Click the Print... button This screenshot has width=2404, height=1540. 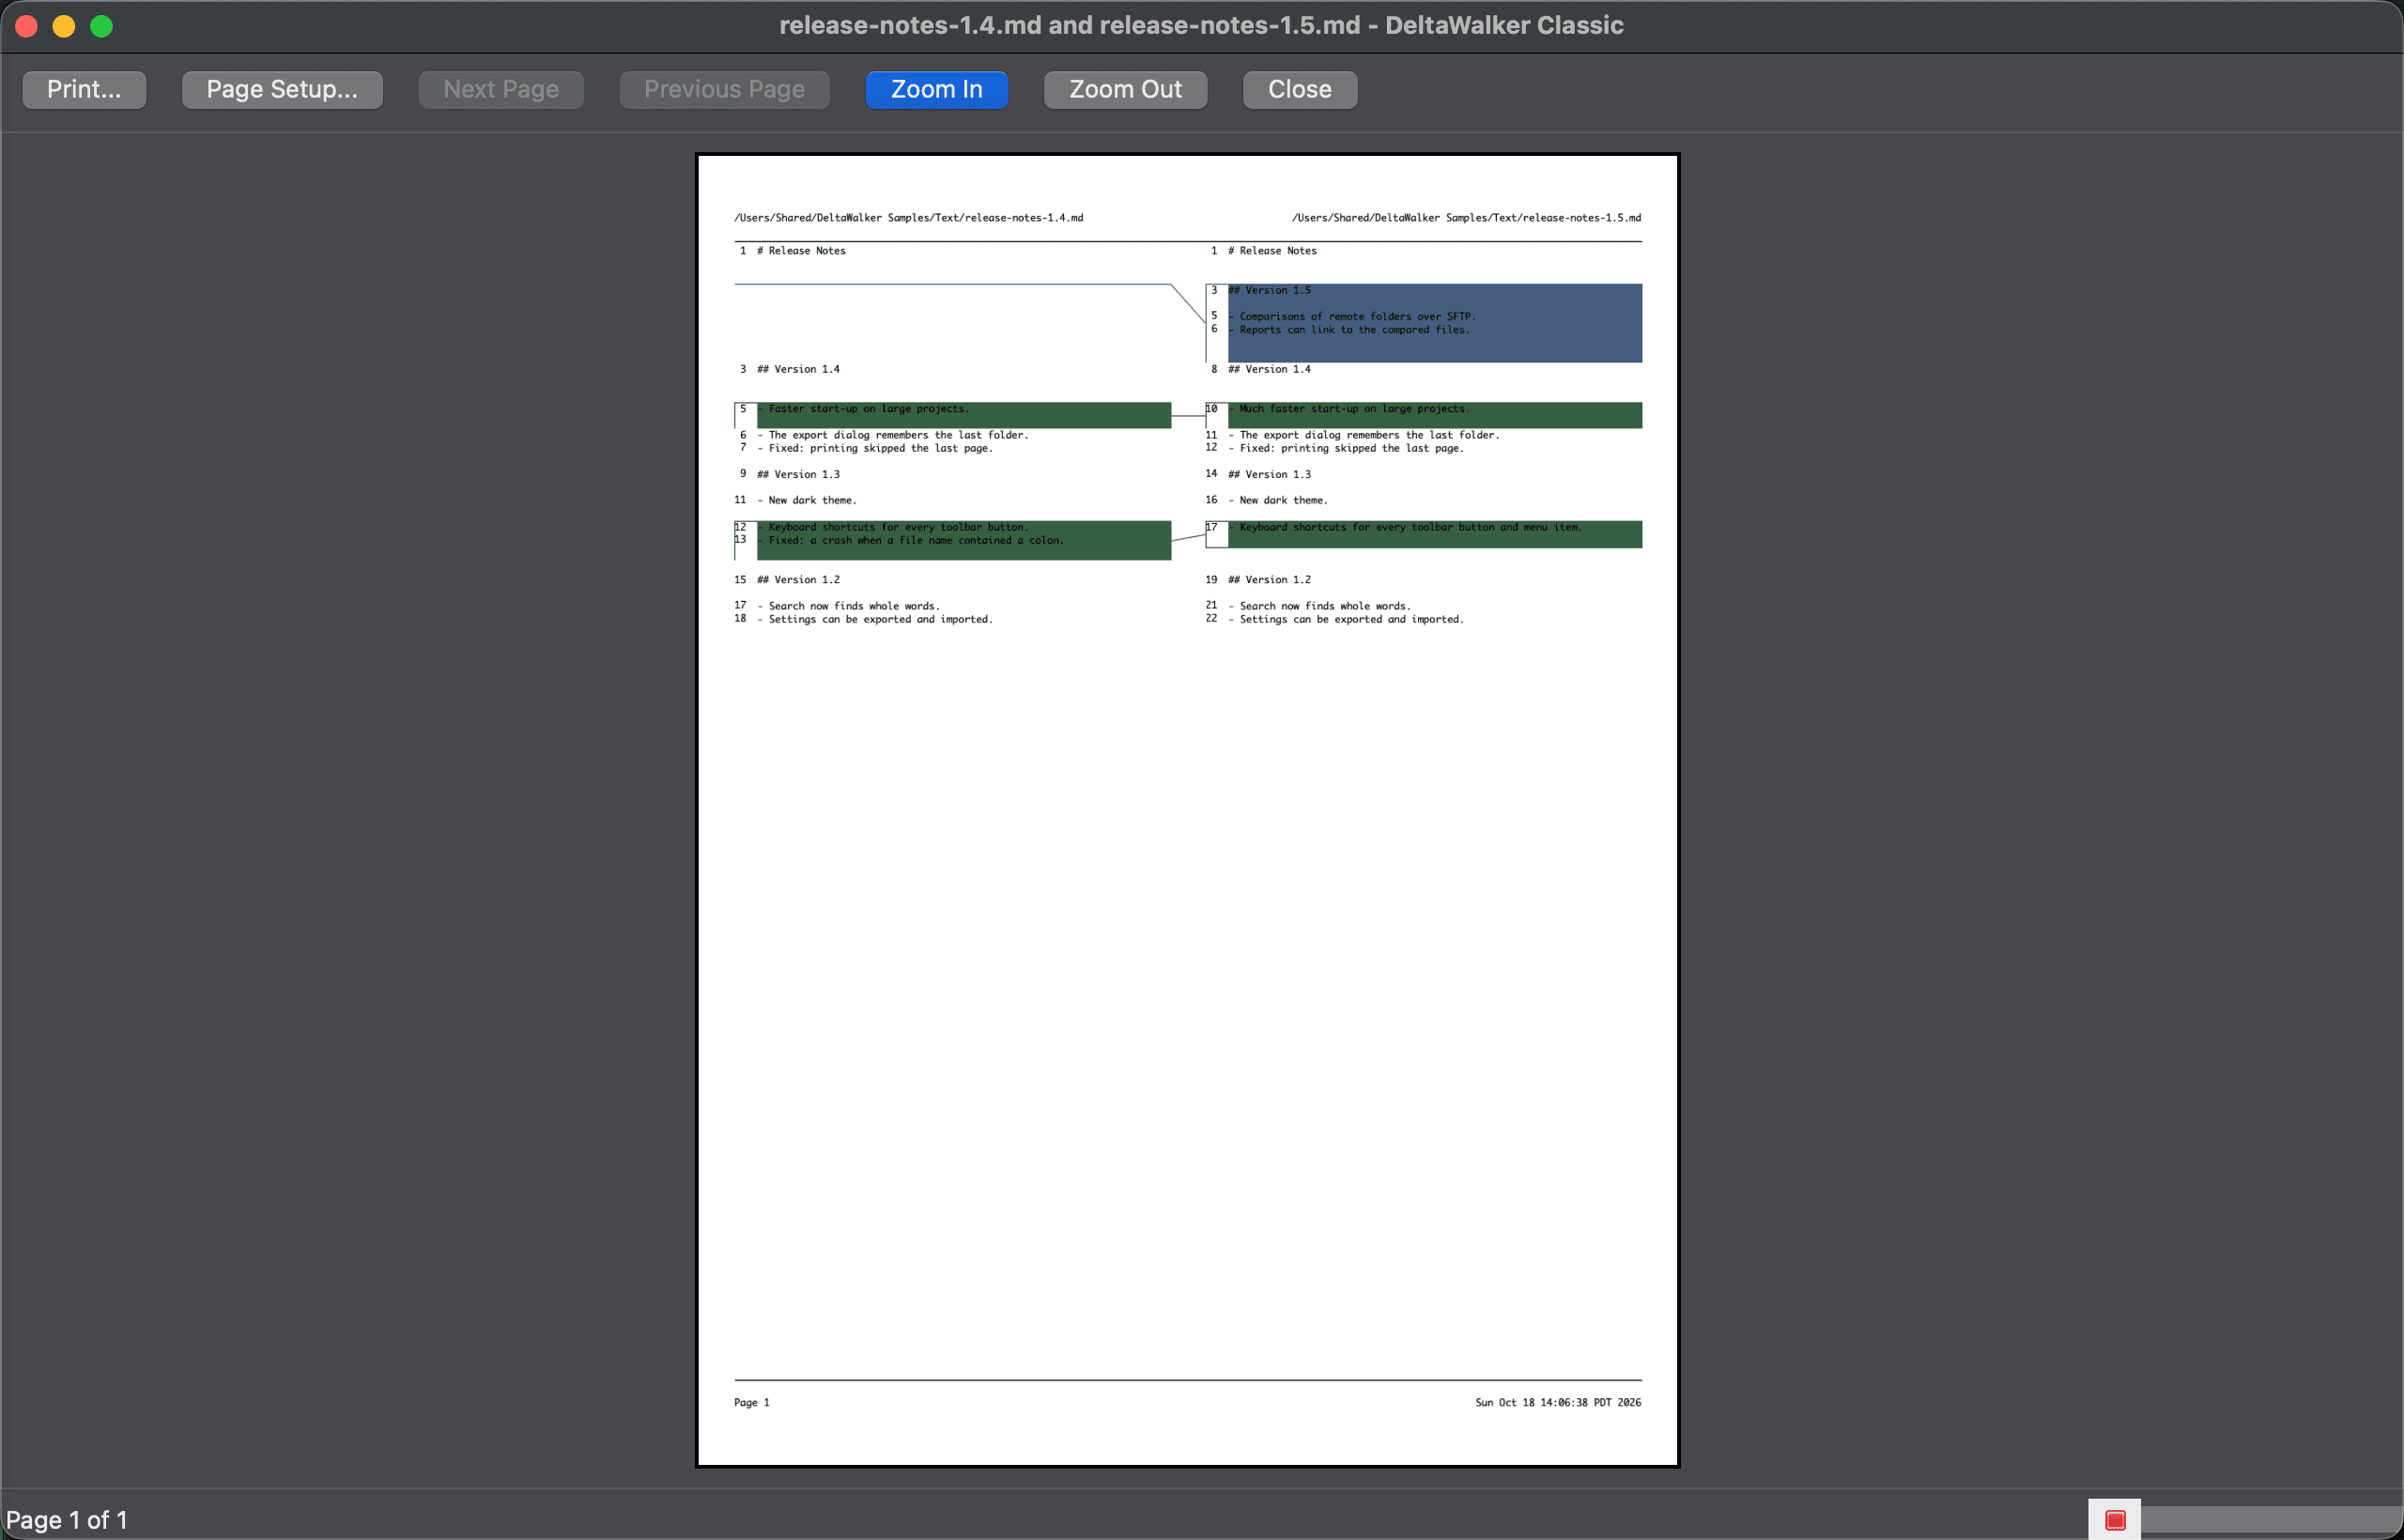coord(84,90)
